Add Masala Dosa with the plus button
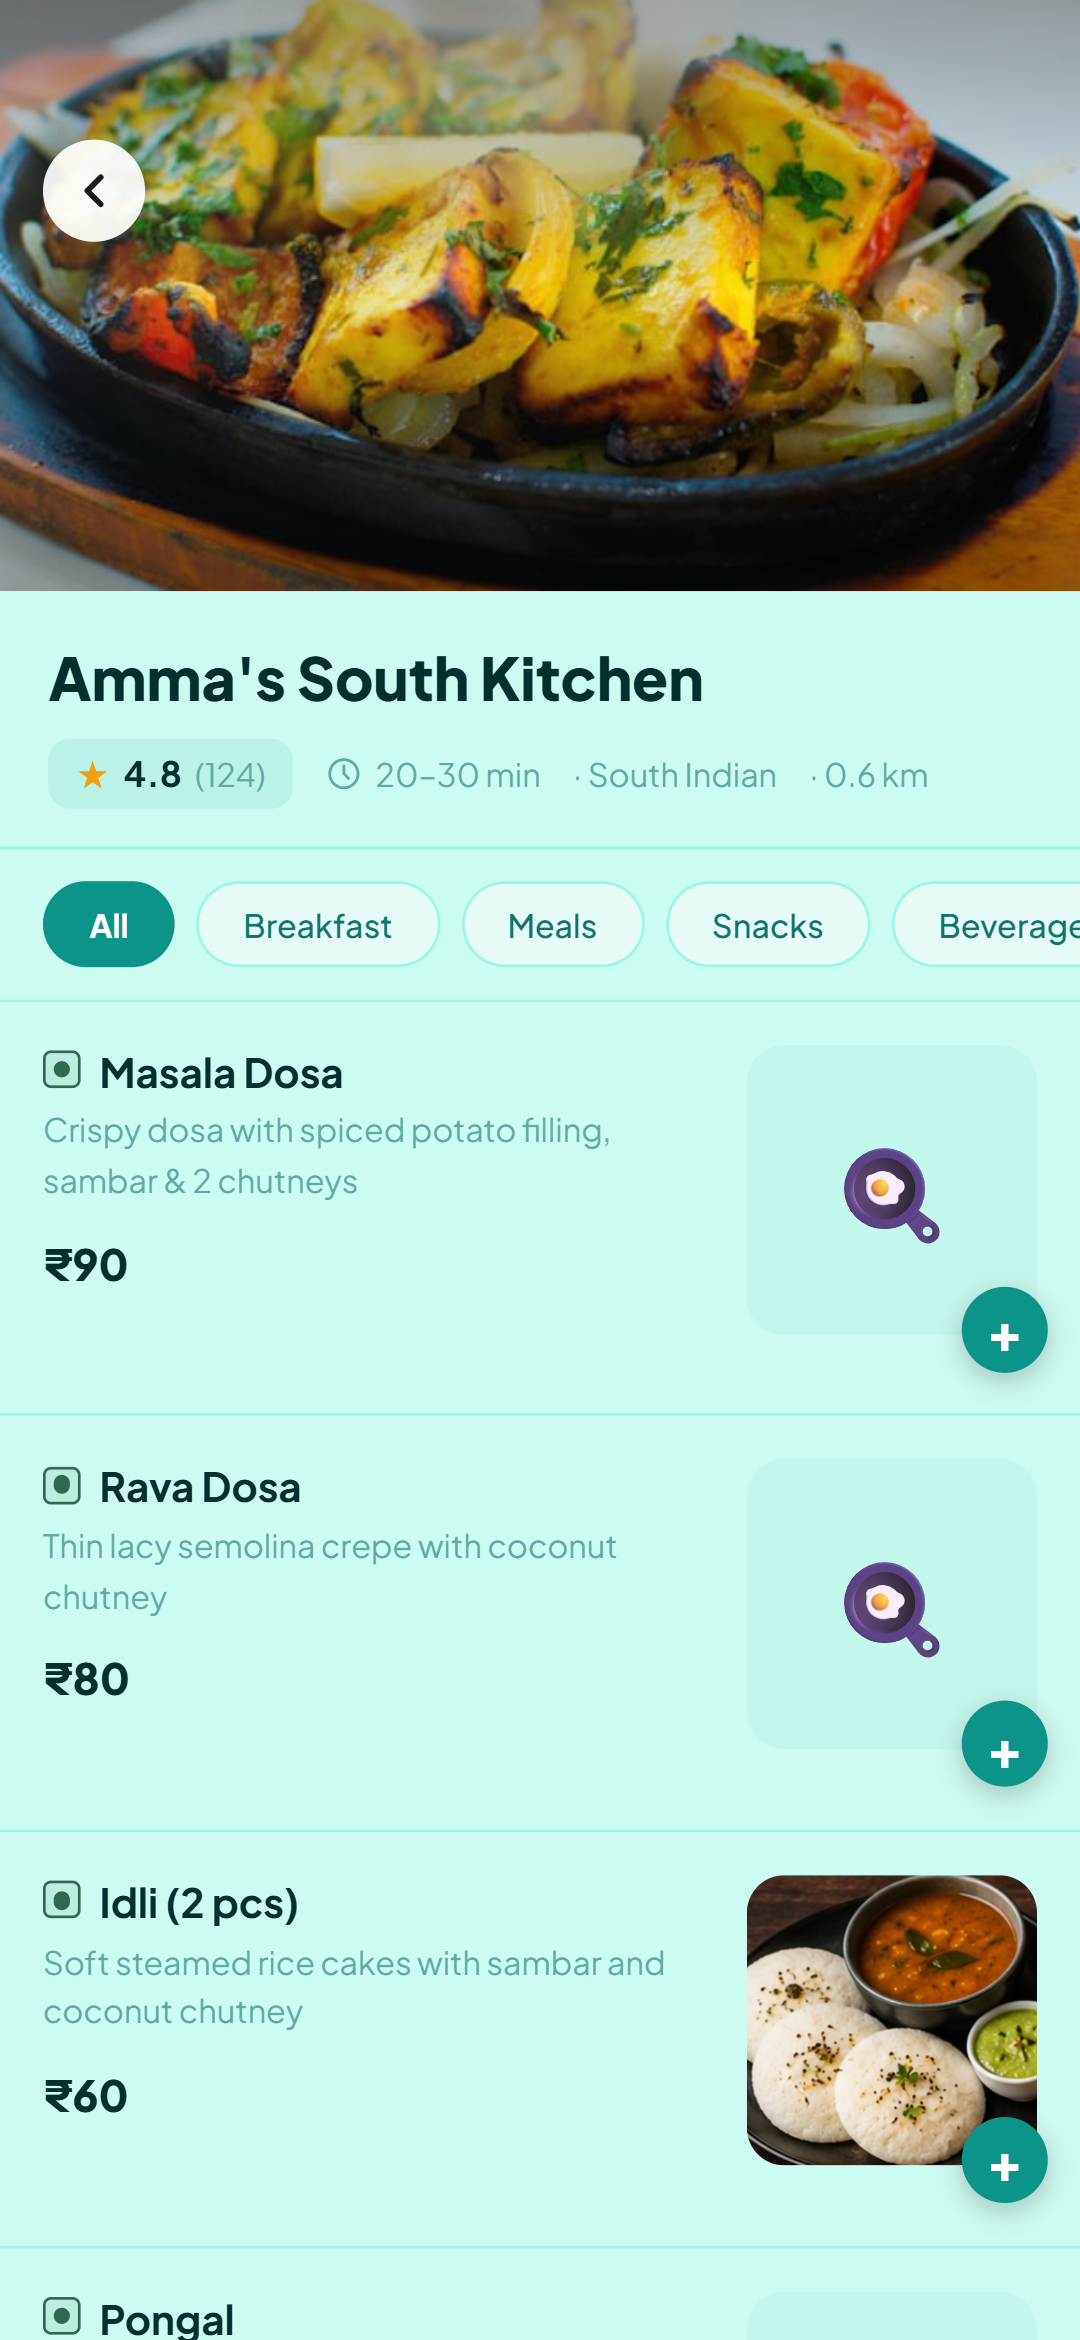Screen dimensions: 1080x2340 click(1004, 1330)
